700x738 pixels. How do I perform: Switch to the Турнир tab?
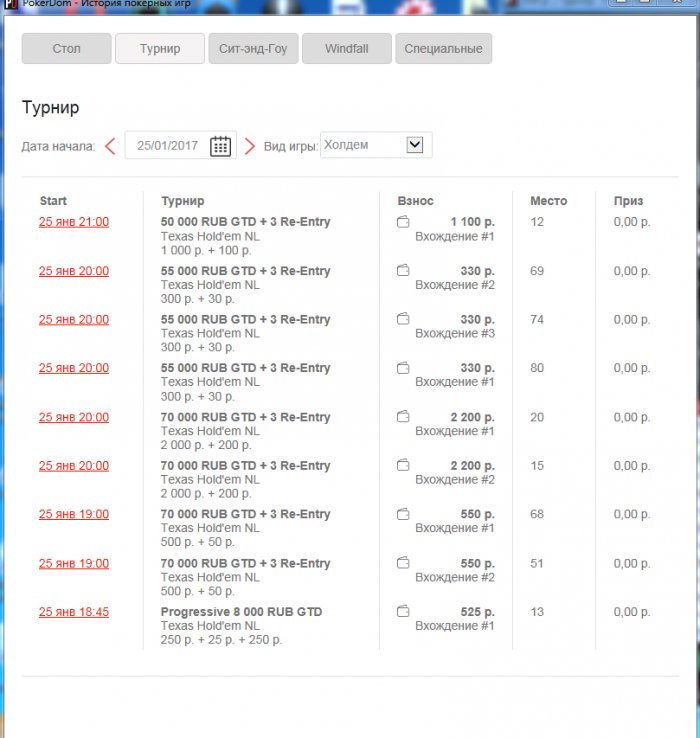[x=160, y=48]
